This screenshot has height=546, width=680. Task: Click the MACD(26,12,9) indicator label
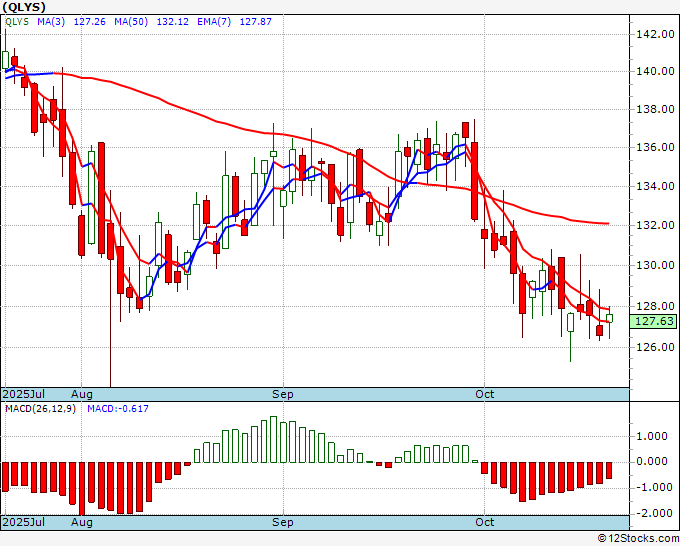(x=40, y=409)
